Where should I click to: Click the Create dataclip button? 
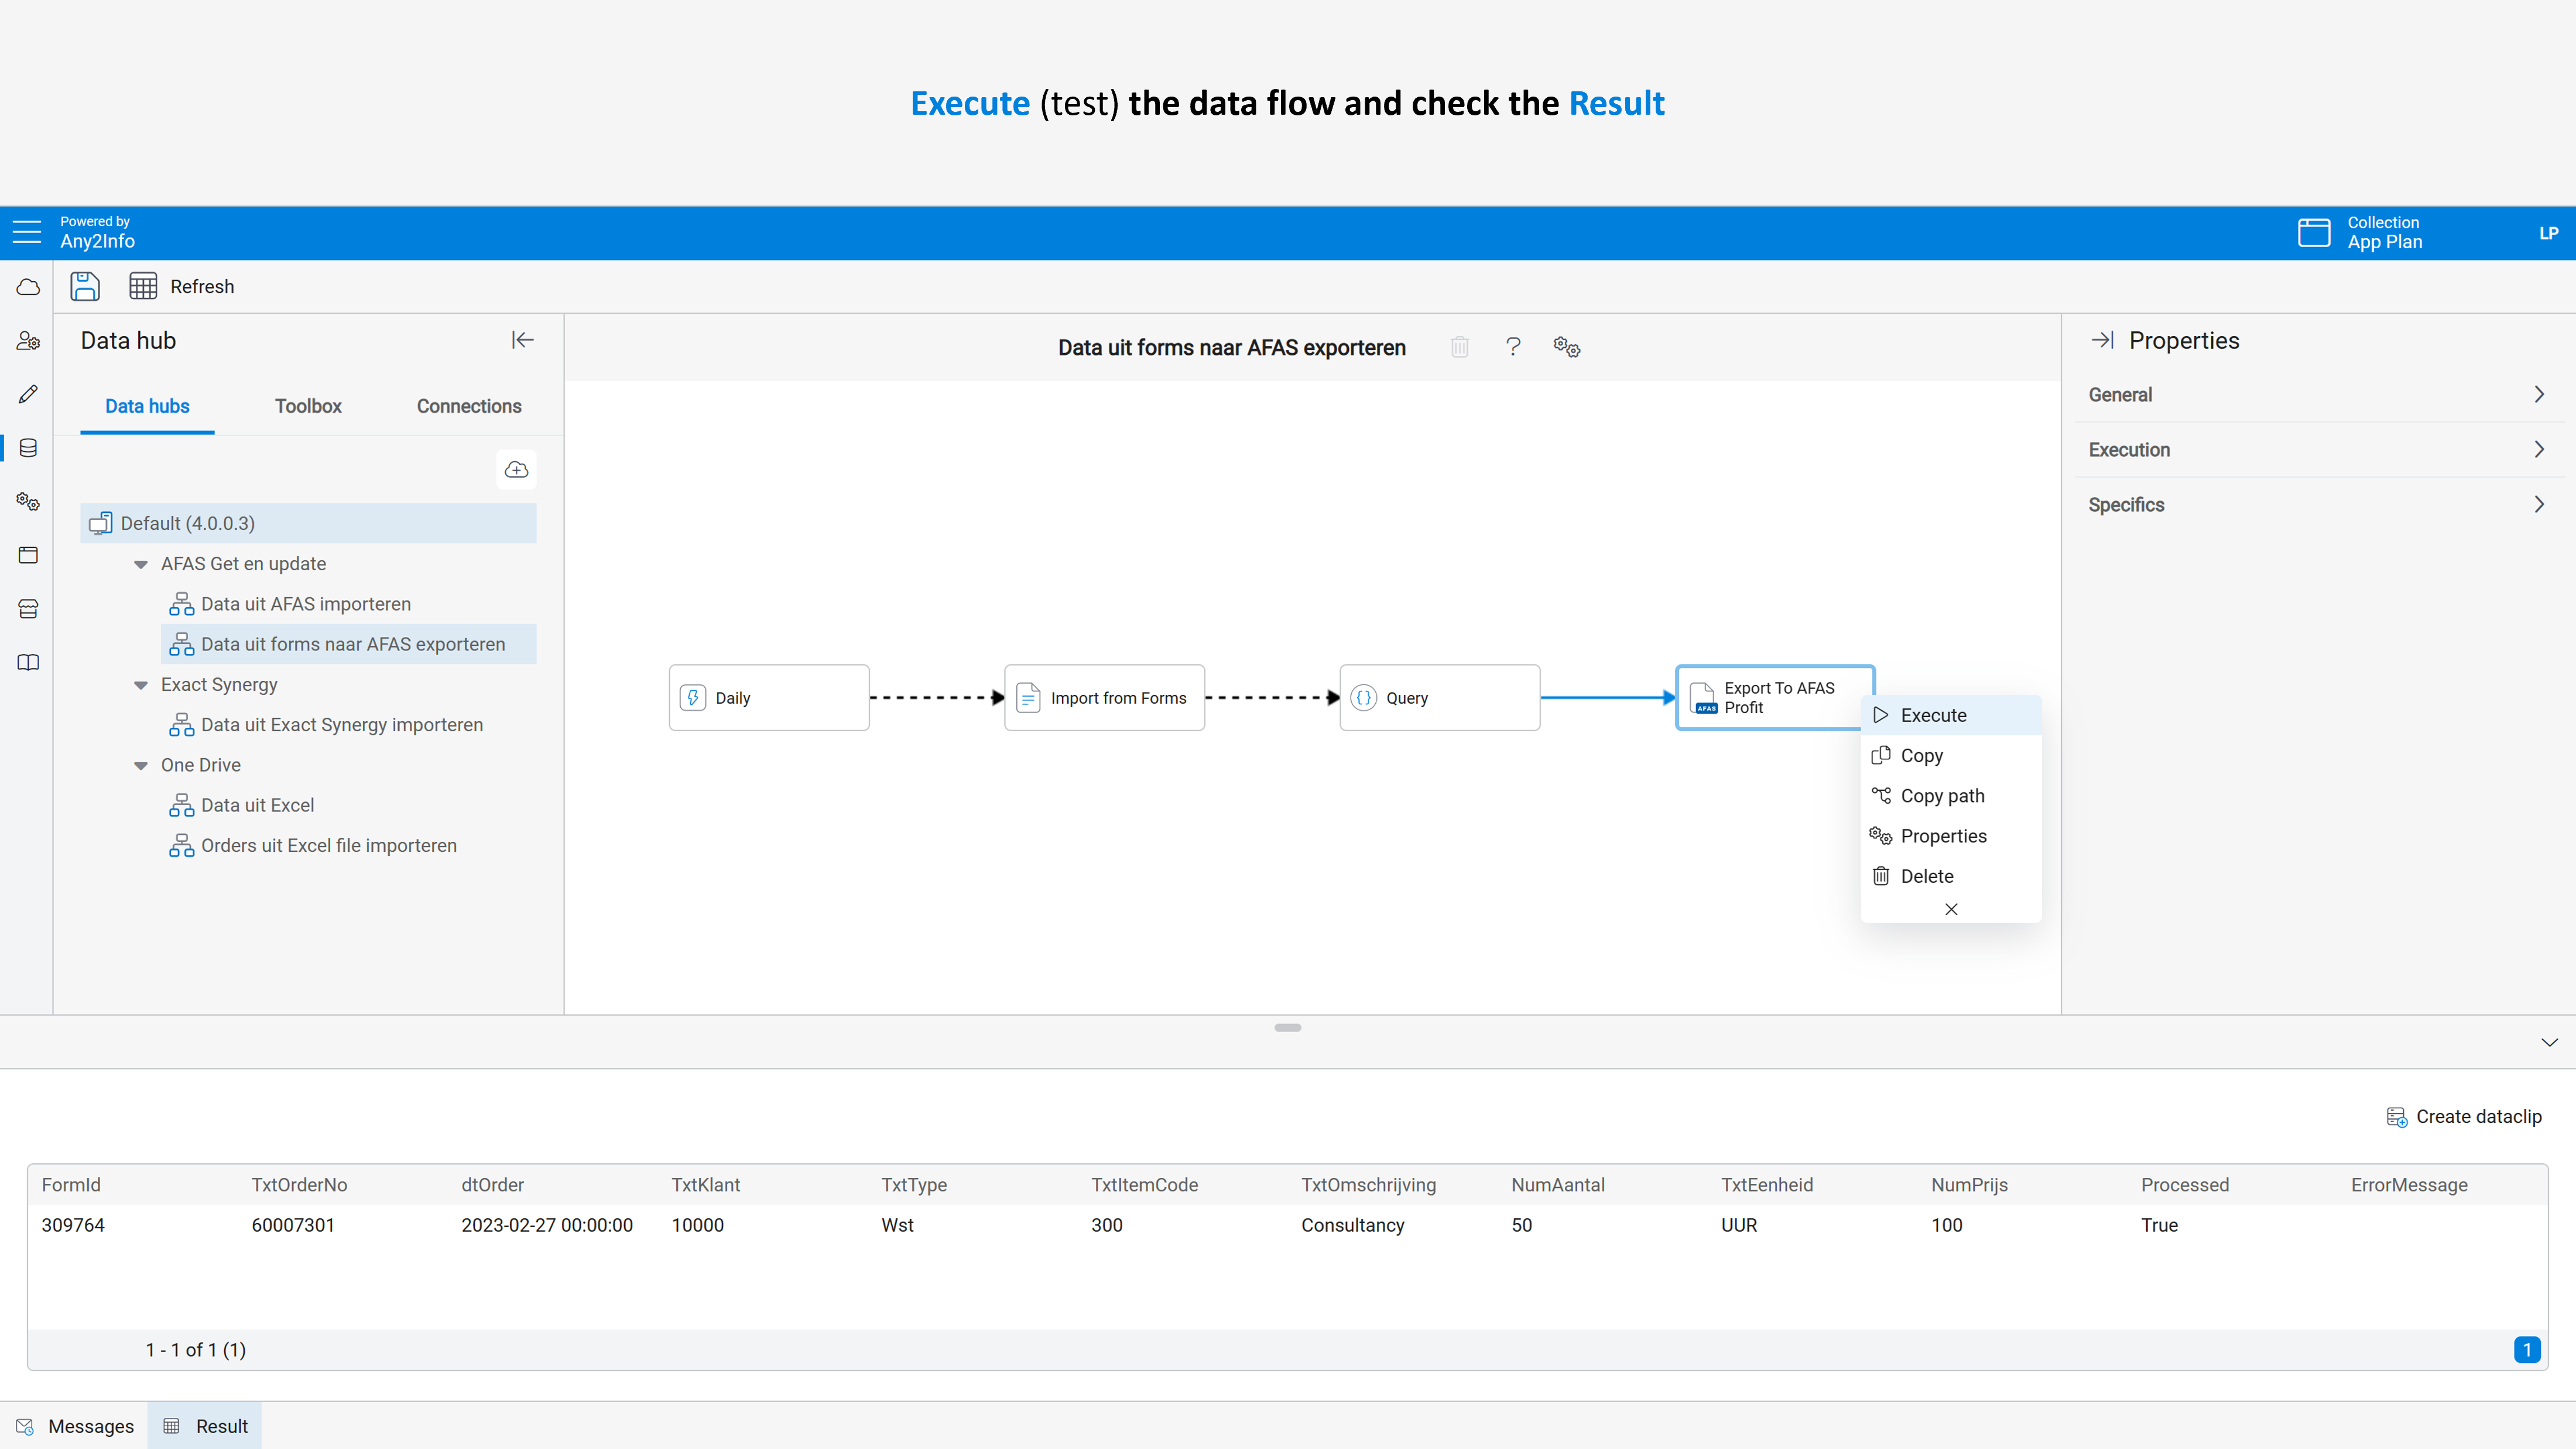pos(2464,1116)
